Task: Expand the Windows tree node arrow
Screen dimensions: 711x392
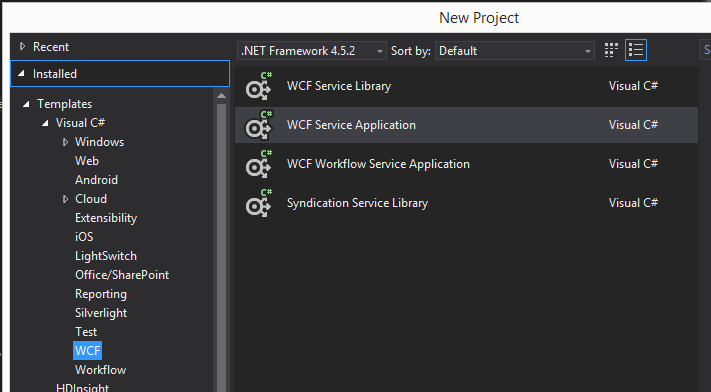Action: click(x=65, y=142)
